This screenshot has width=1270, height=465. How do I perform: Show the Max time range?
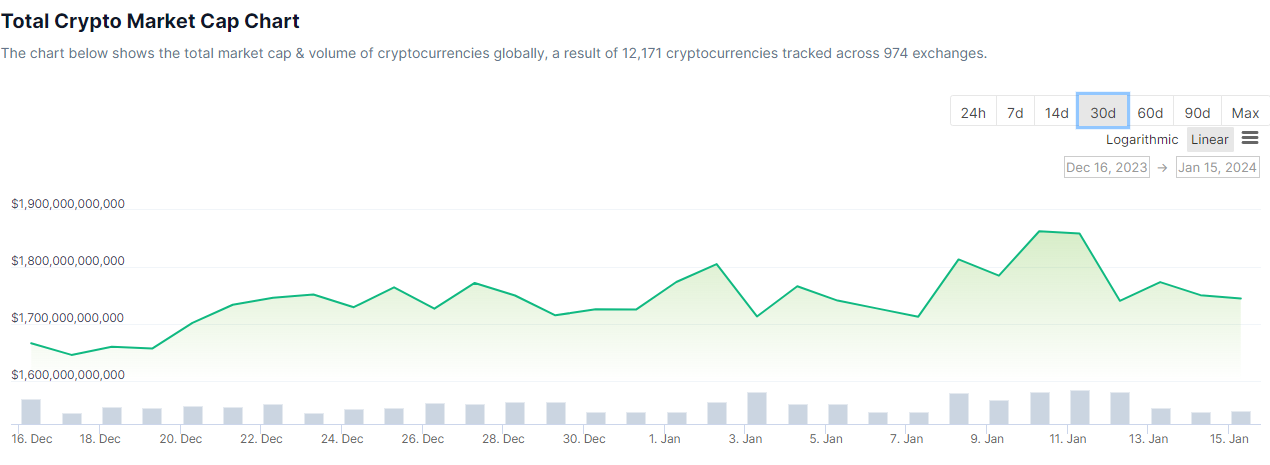click(x=1245, y=113)
